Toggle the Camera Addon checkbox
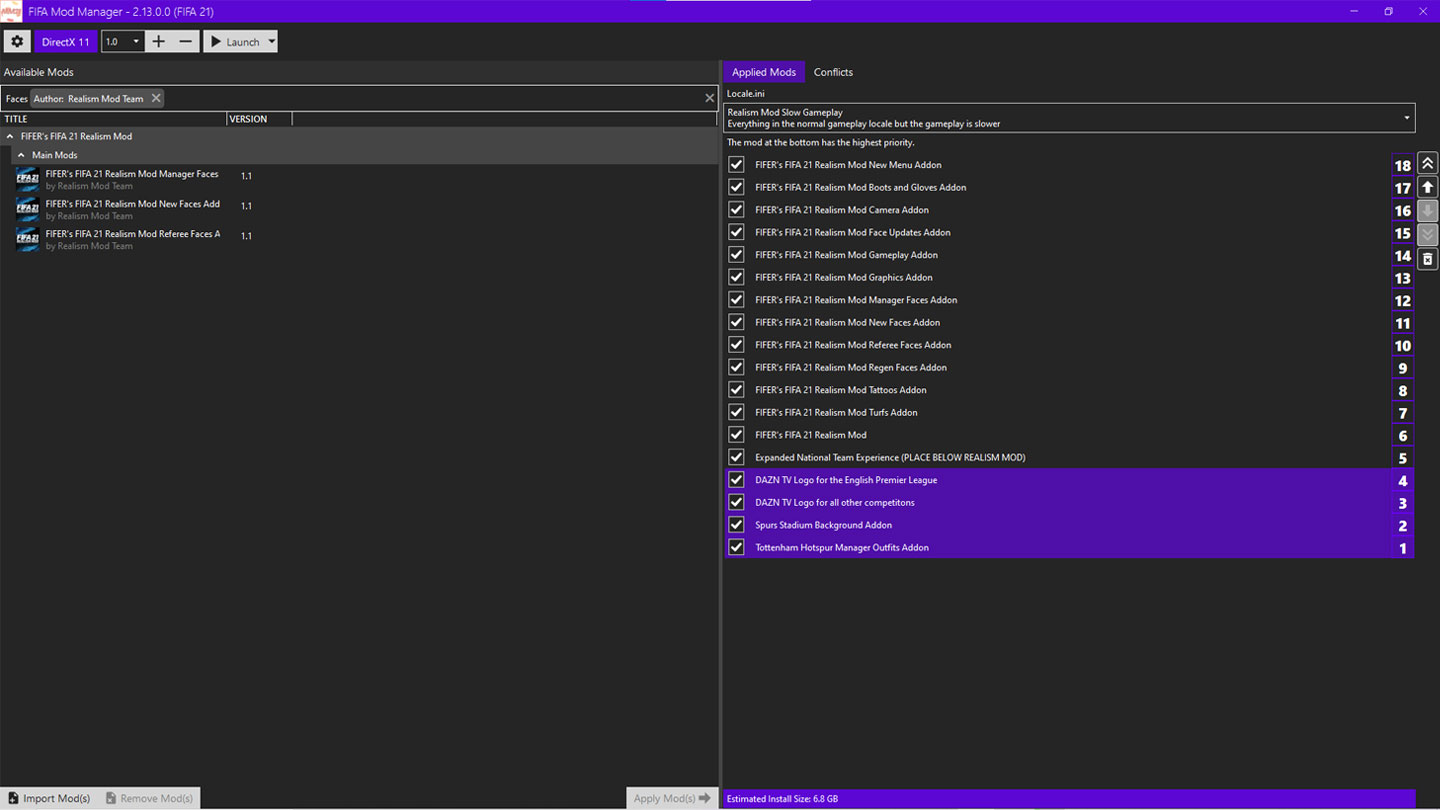 tap(737, 209)
